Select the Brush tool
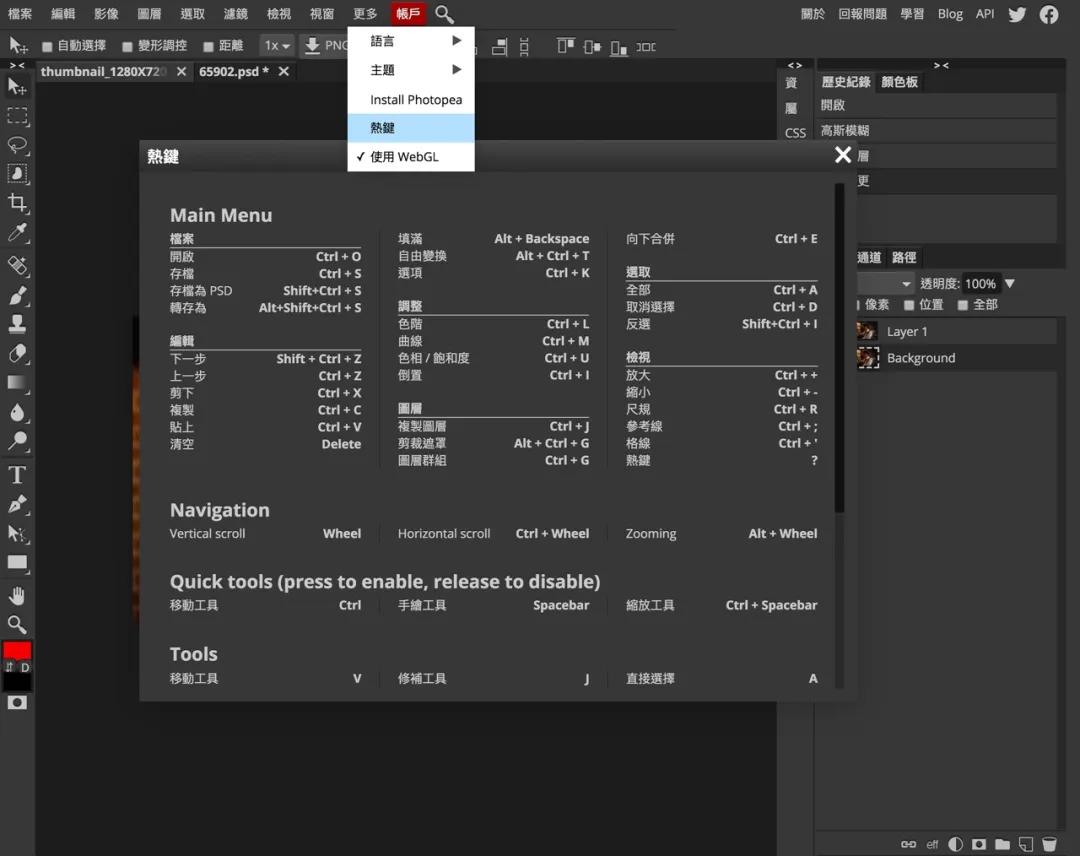 (x=16, y=293)
